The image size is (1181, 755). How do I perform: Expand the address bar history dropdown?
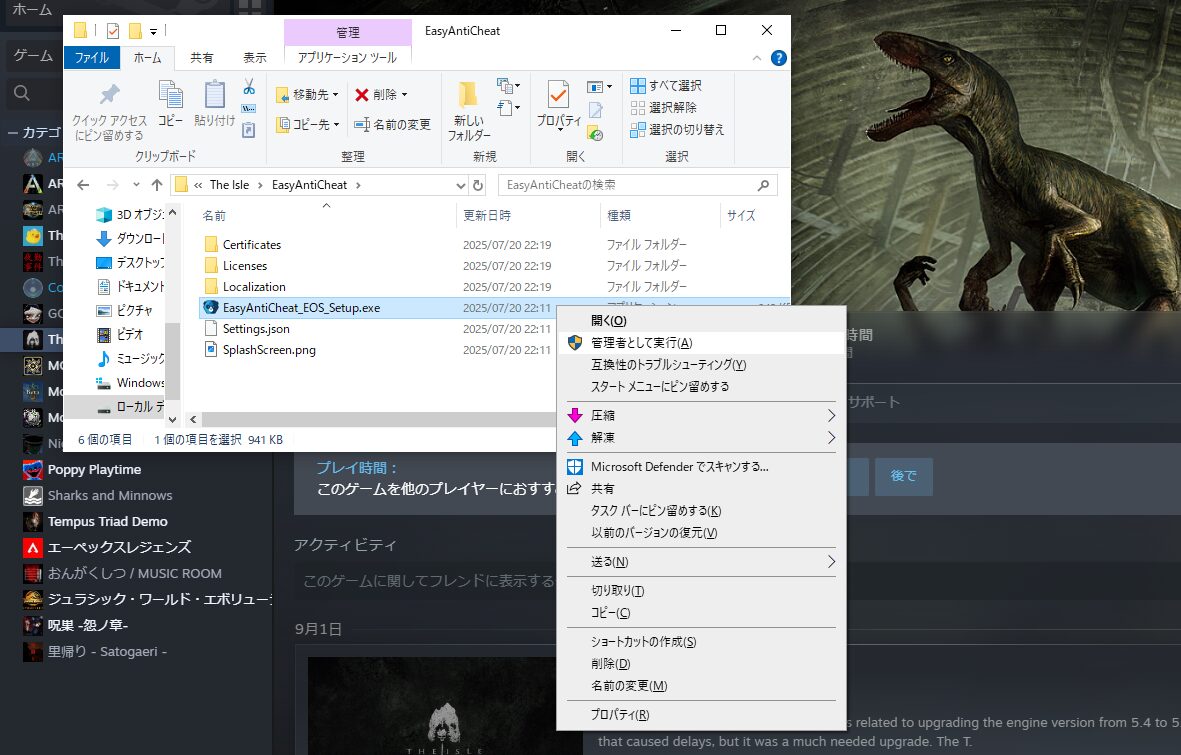460,185
